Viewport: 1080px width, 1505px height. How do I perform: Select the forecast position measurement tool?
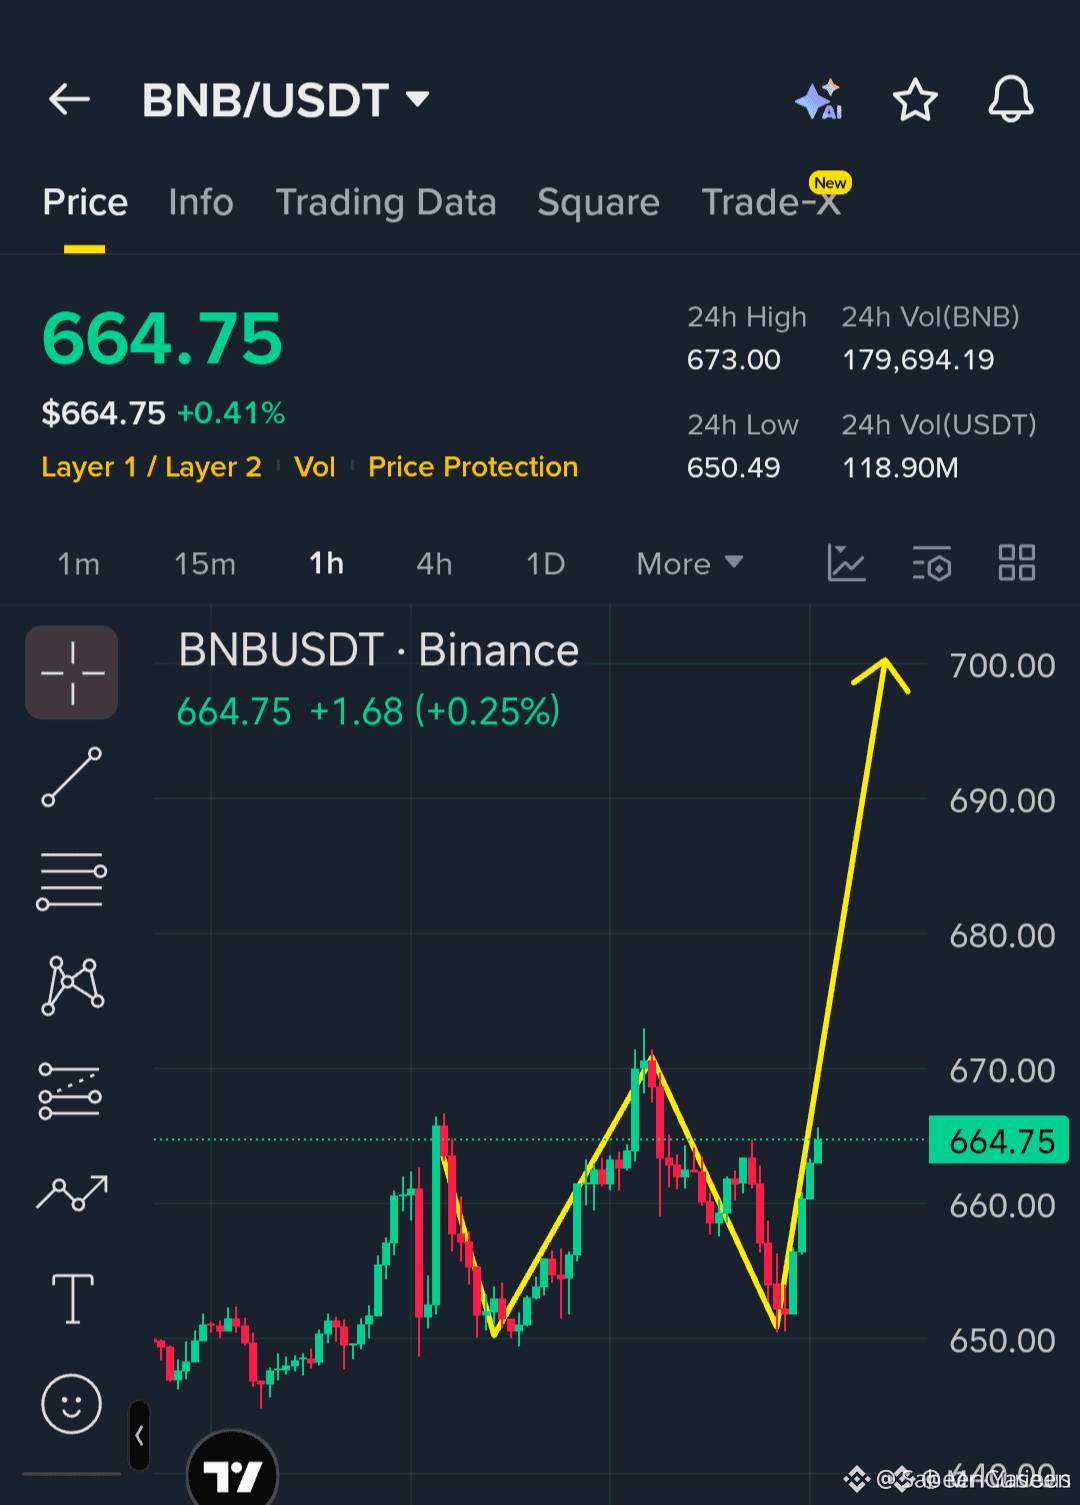70,1090
